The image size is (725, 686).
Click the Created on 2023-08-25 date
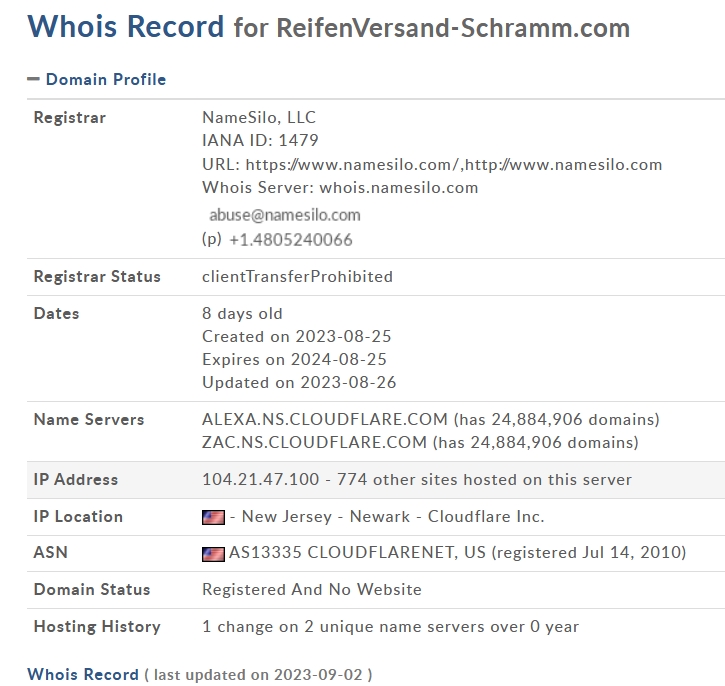click(x=296, y=337)
